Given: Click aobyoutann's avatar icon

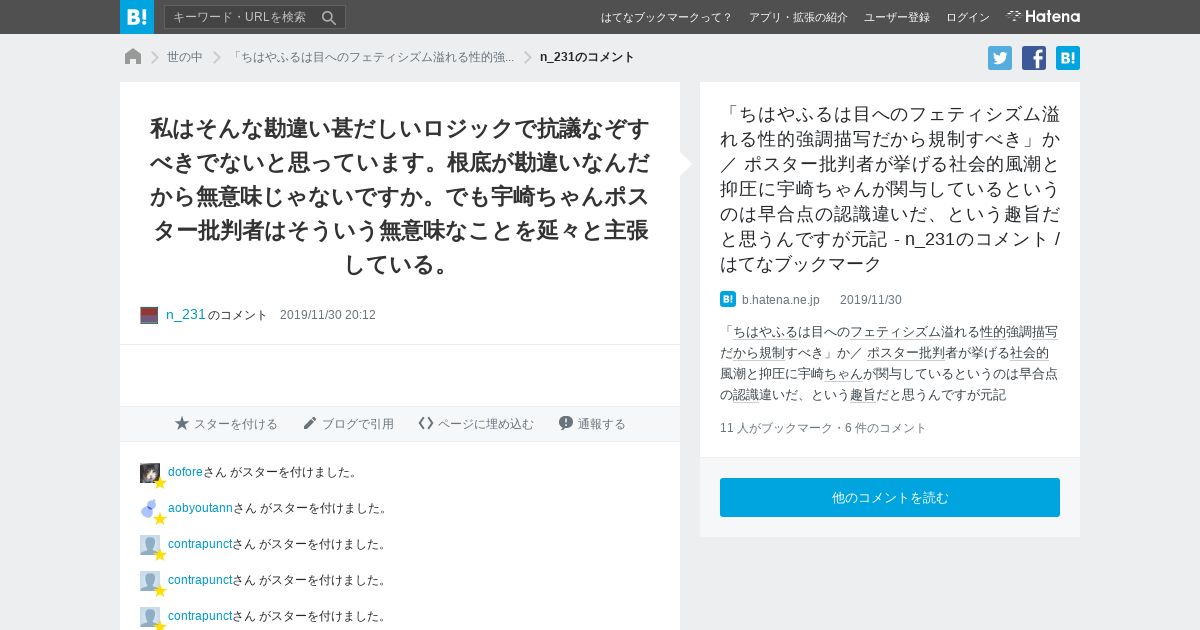Looking at the screenshot, I should pos(150,509).
